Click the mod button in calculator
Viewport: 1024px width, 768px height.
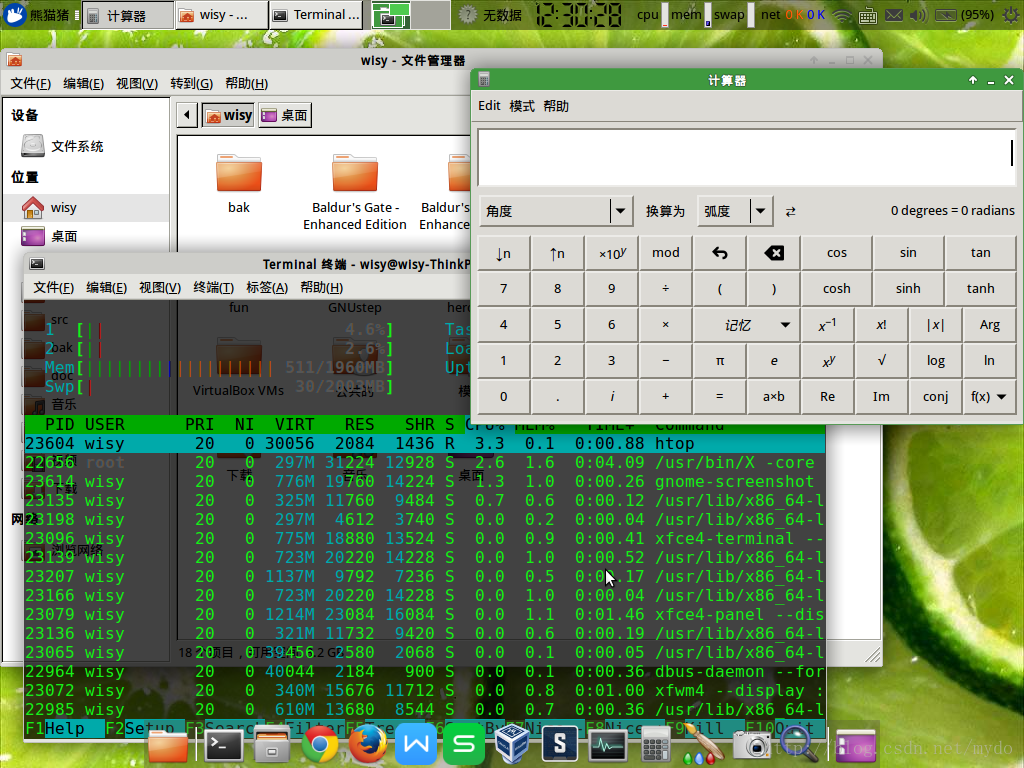665,253
